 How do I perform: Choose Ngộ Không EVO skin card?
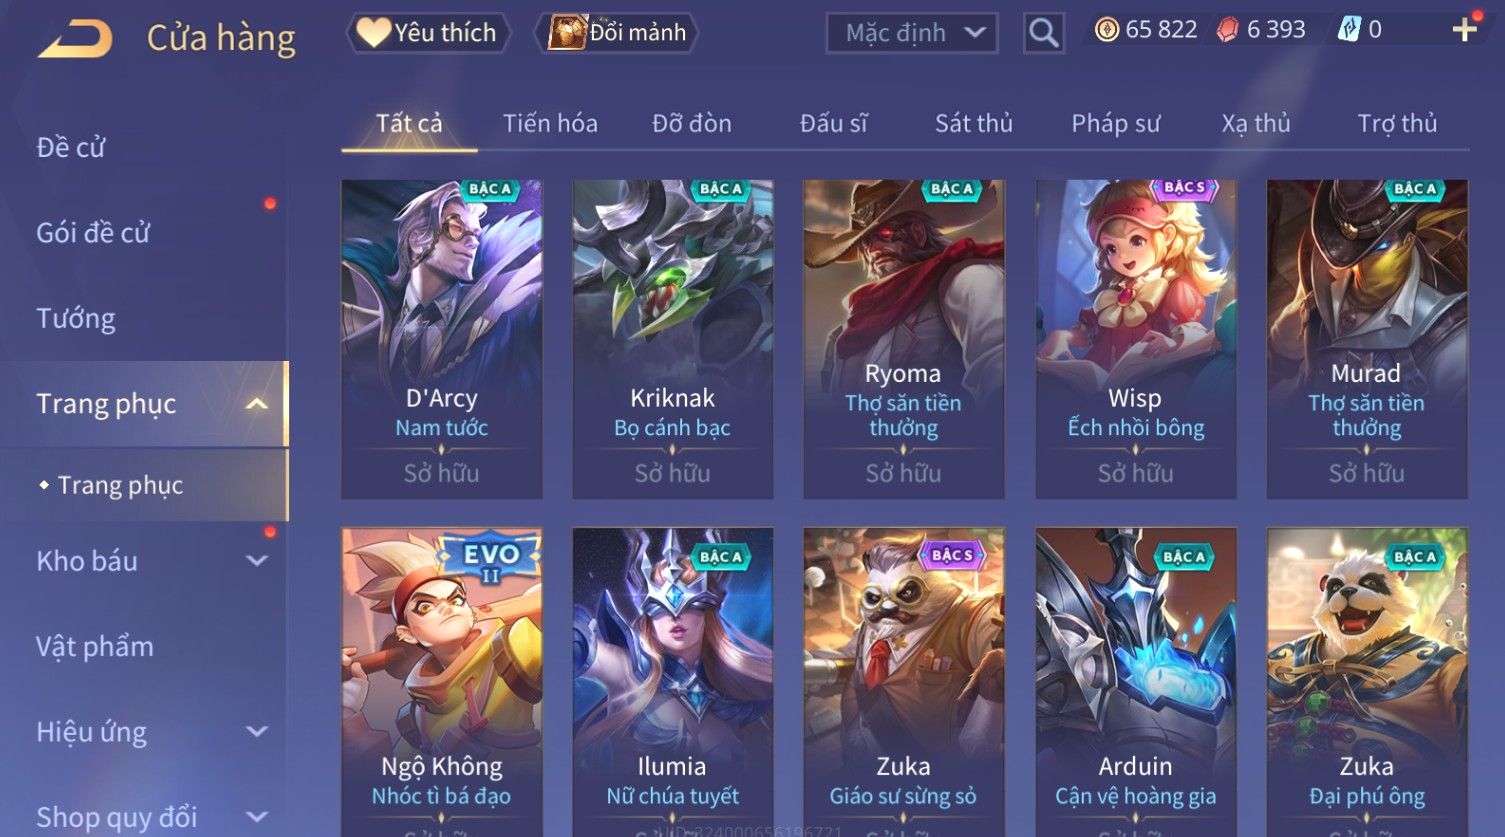click(x=441, y=682)
